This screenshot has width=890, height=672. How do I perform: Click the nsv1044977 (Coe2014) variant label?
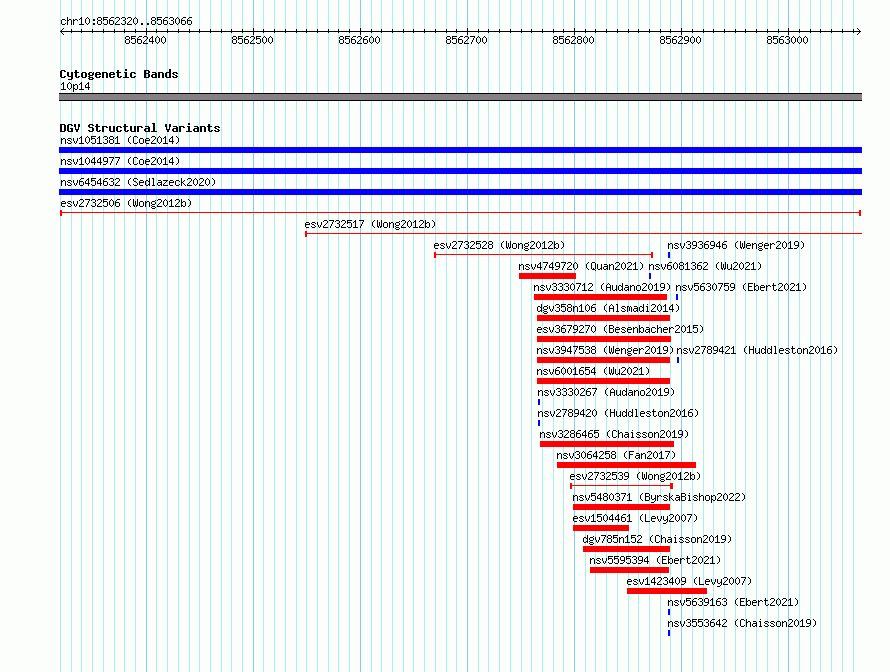tap(120, 161)
